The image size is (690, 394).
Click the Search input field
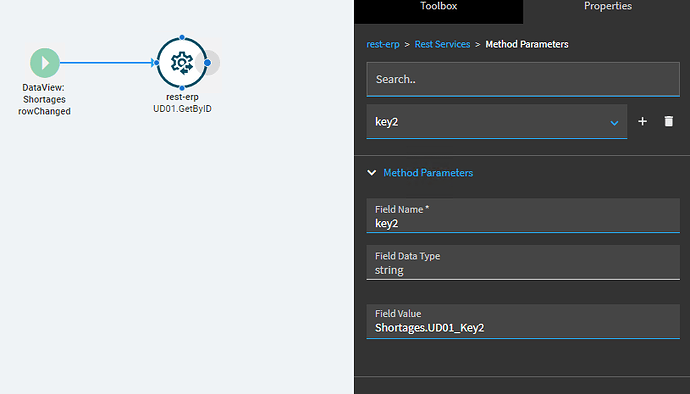coord(523,79)
